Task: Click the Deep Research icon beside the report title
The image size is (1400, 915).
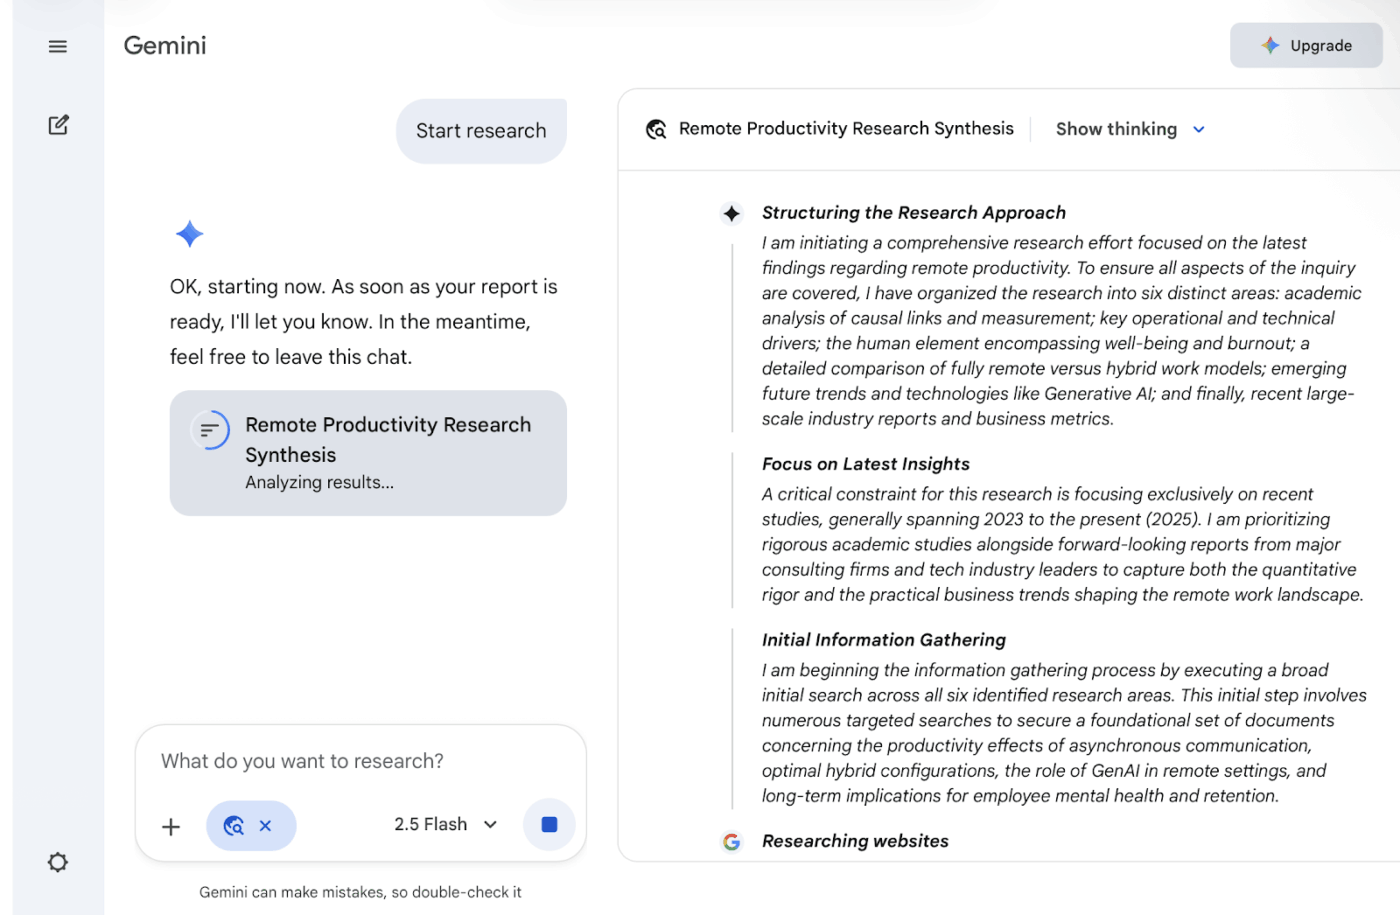Action: click(655, 128)
